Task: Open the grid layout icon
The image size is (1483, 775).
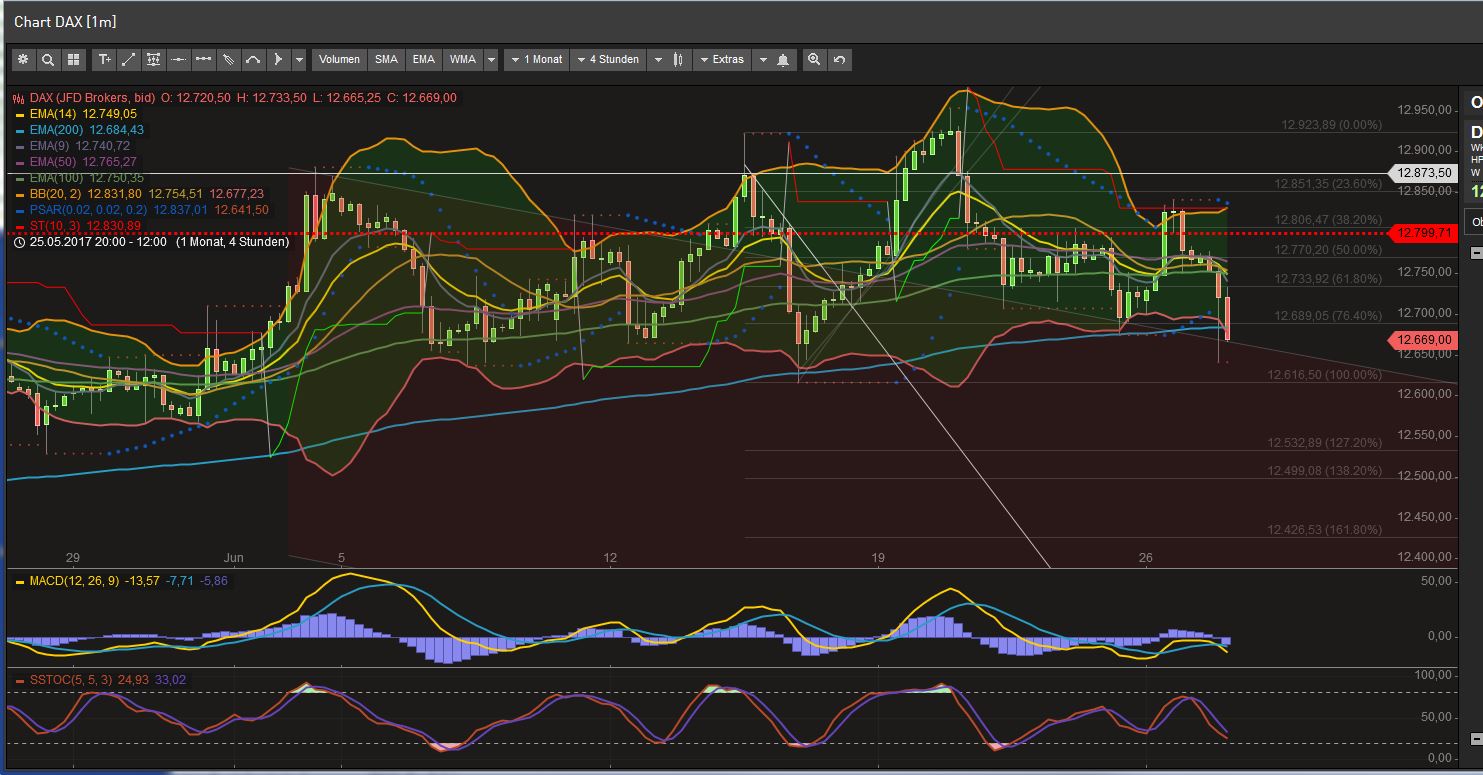Action: [x=73, y=59]
